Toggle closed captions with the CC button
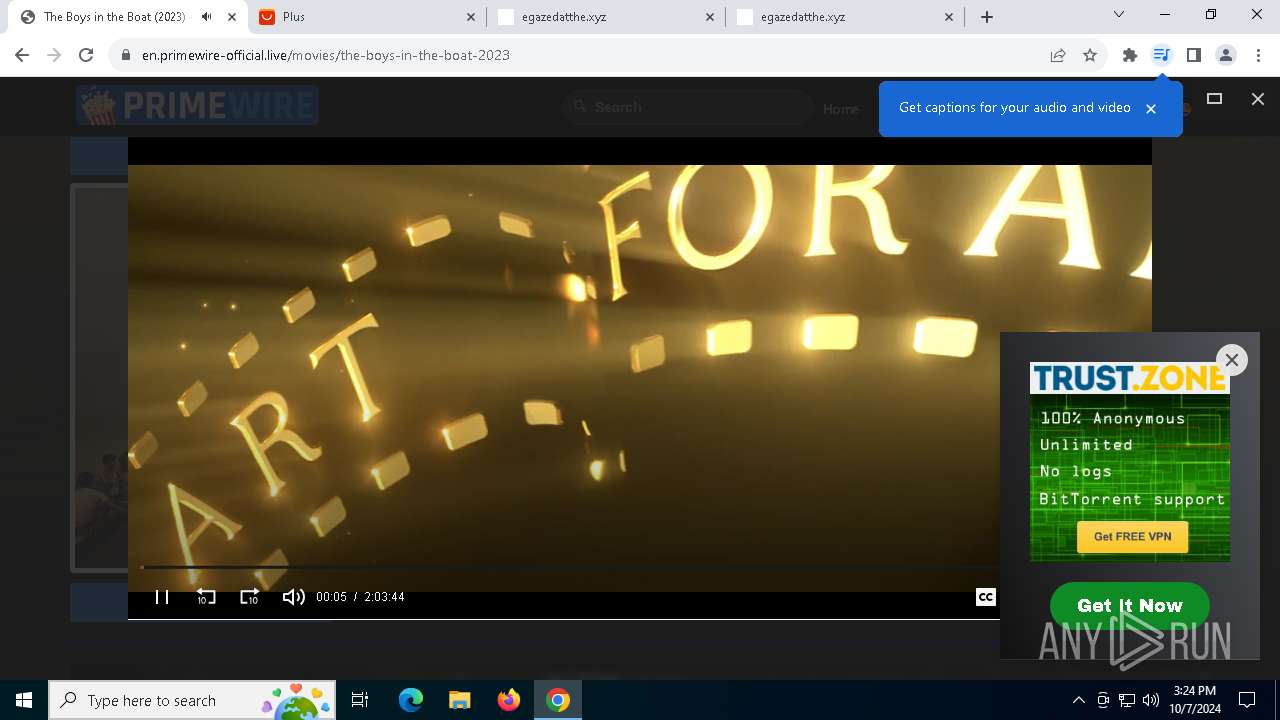This screenshot has width=1280, height=720. (x=985, y=597)
